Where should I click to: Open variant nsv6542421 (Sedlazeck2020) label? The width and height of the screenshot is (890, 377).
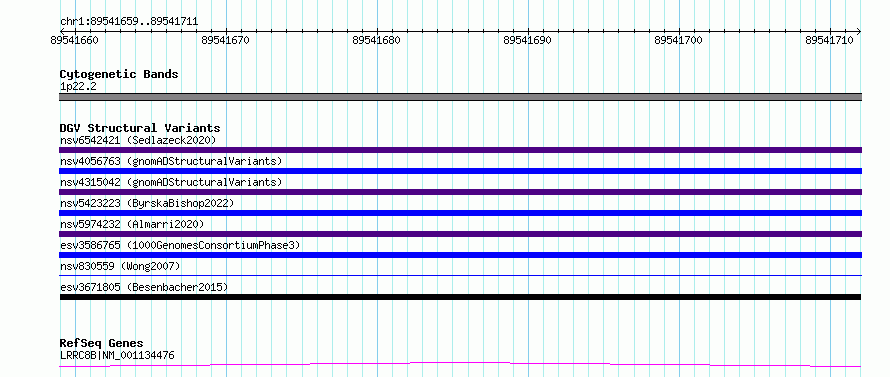[138, 140]
